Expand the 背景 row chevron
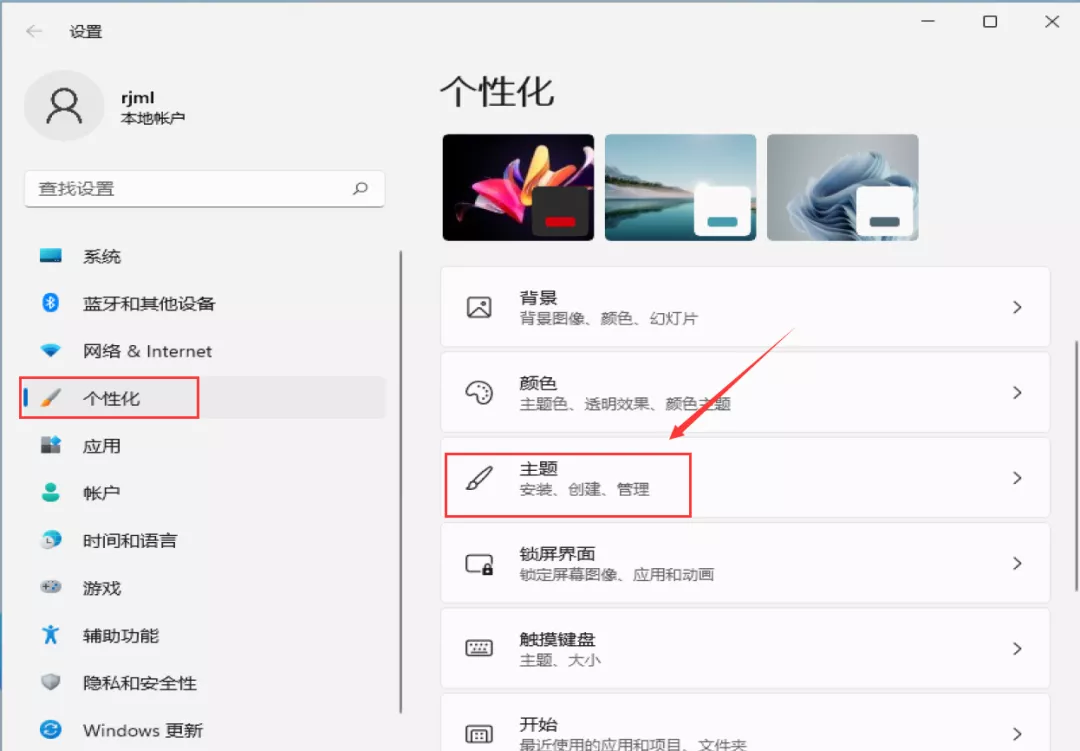 point(1017,307)
